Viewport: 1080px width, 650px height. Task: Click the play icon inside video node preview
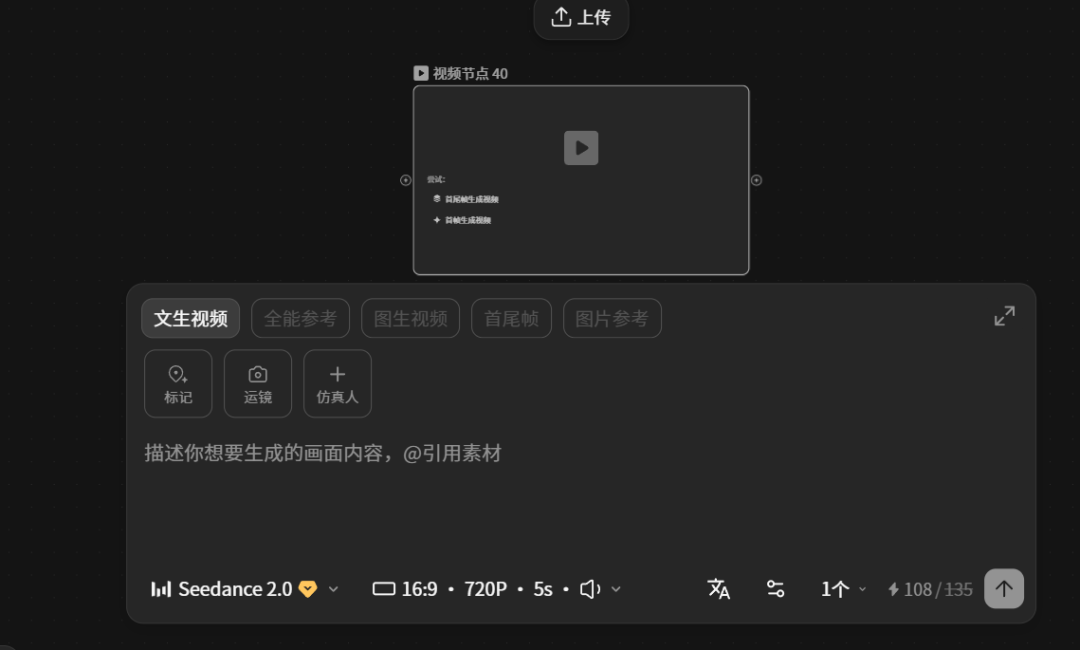tap(581, 148)
